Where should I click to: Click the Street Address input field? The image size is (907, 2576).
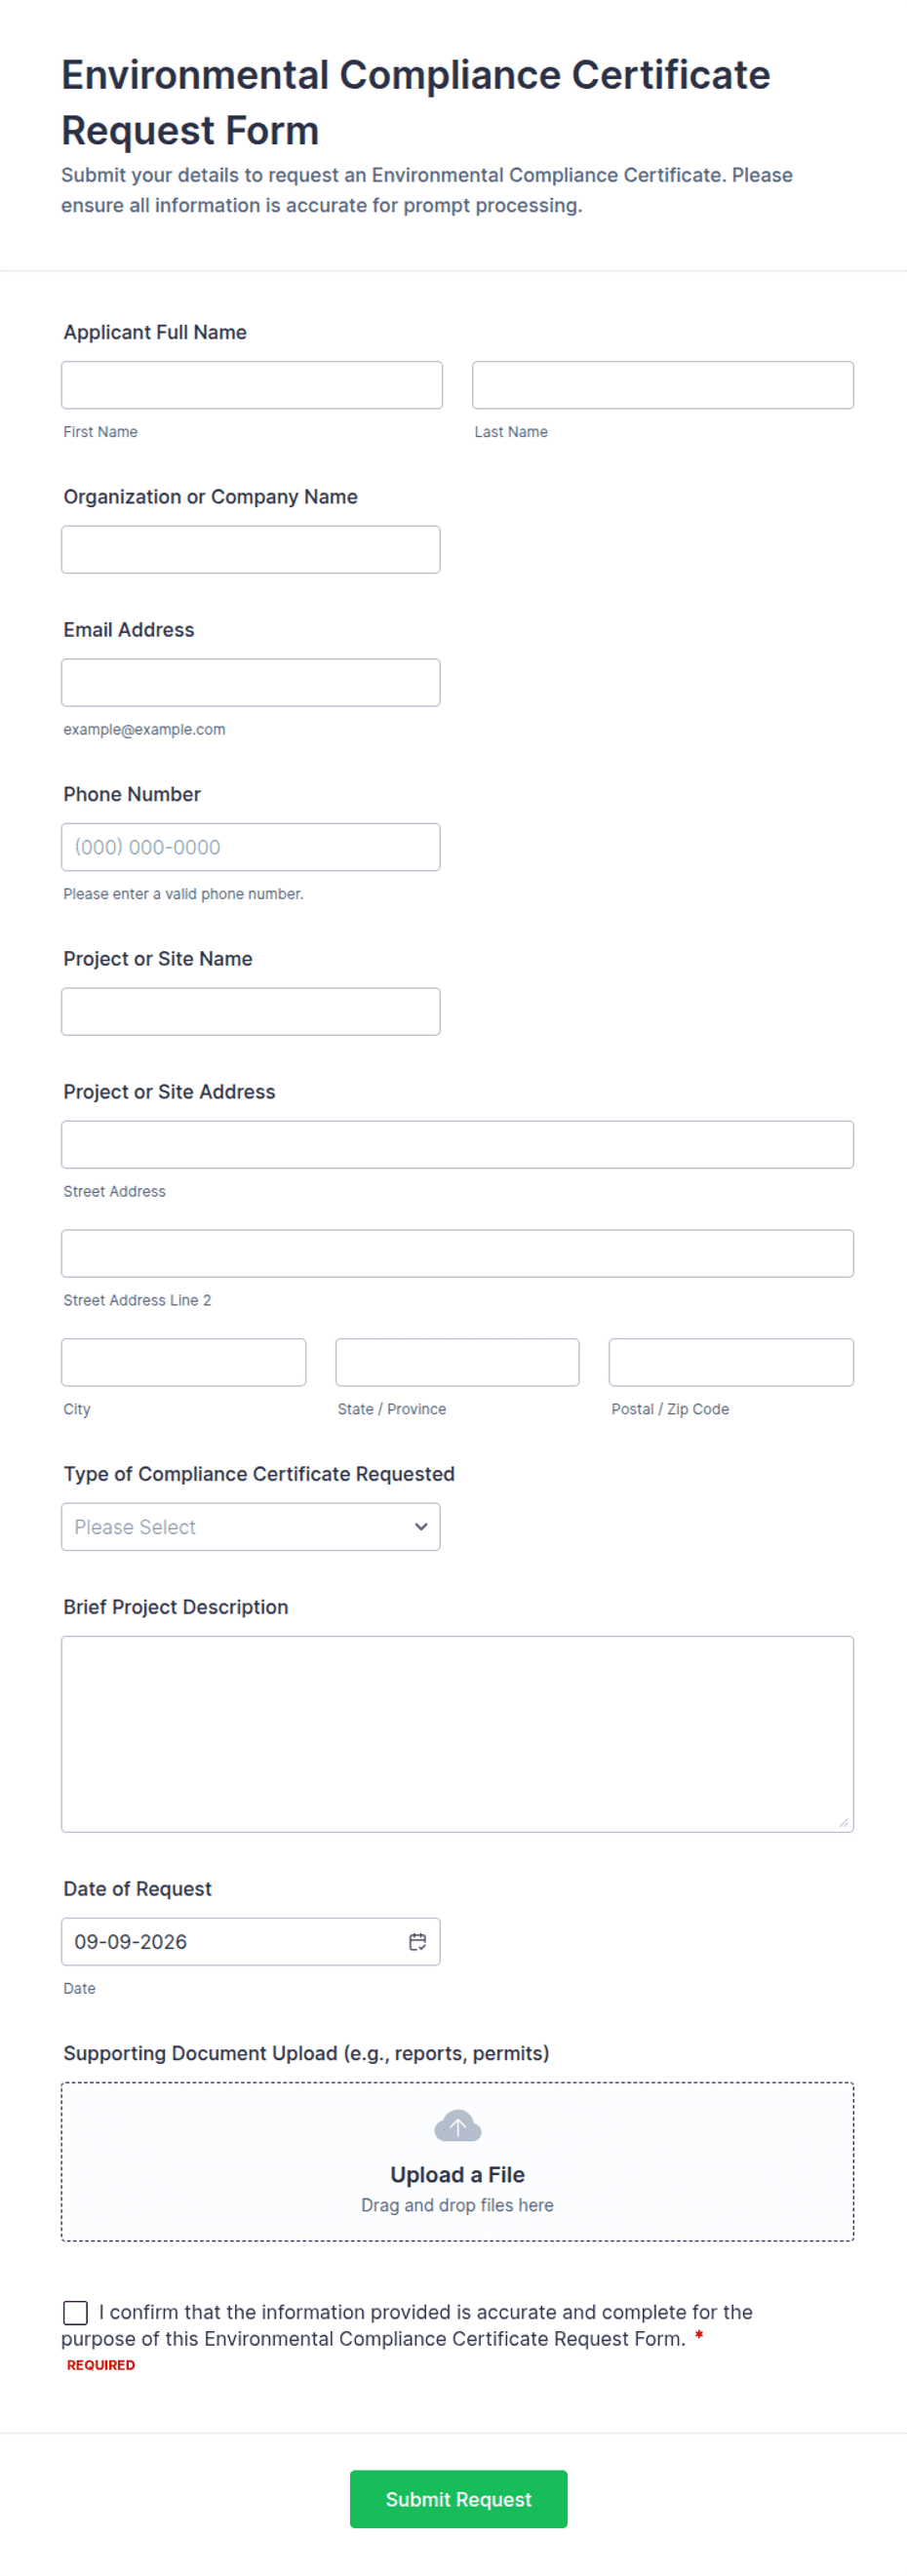click(457, 1144)
